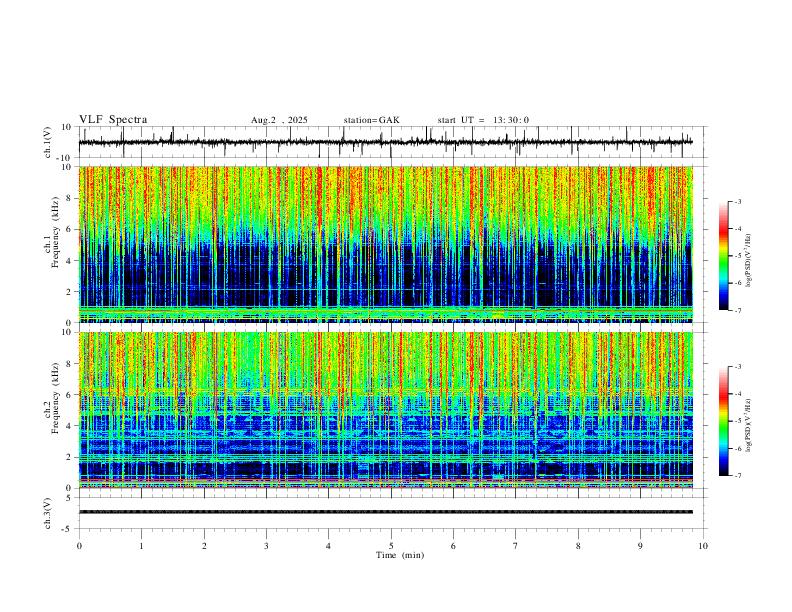This screenshot has height=612, width=792.
Task: Click the 'VLF Spectra' title text
Action: coord(113,120)
